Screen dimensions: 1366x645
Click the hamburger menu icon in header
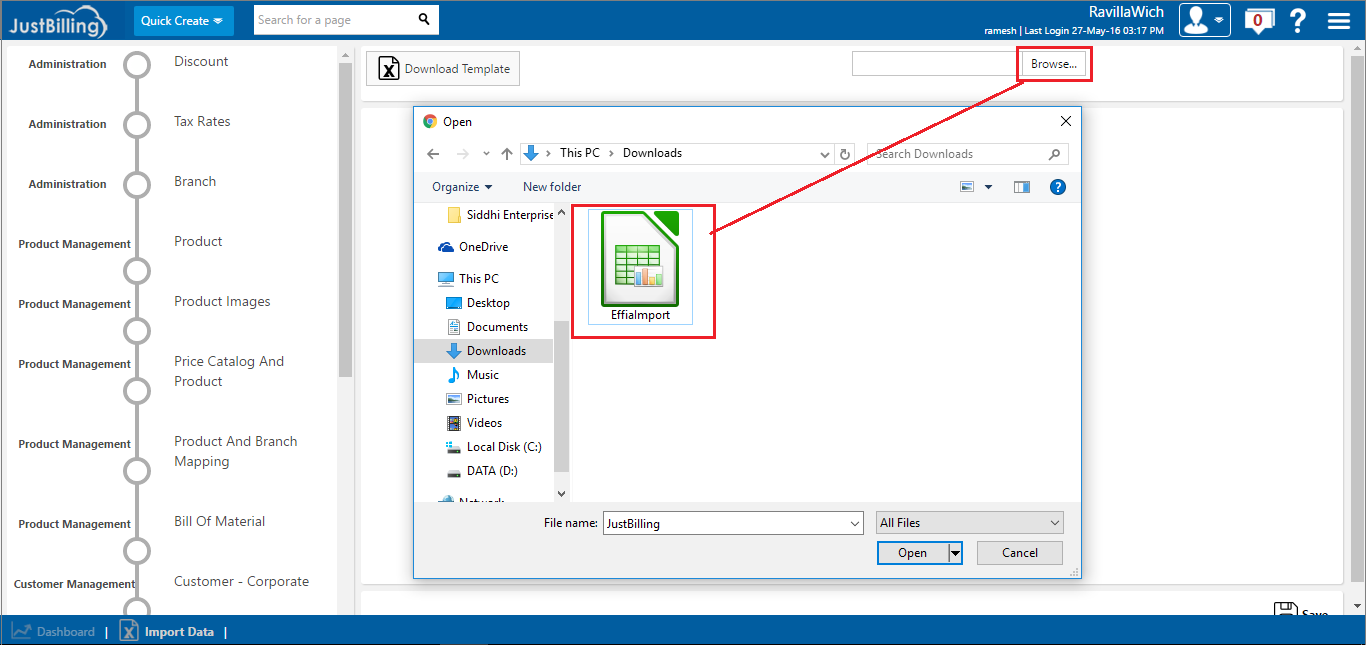coord(1339,20)
